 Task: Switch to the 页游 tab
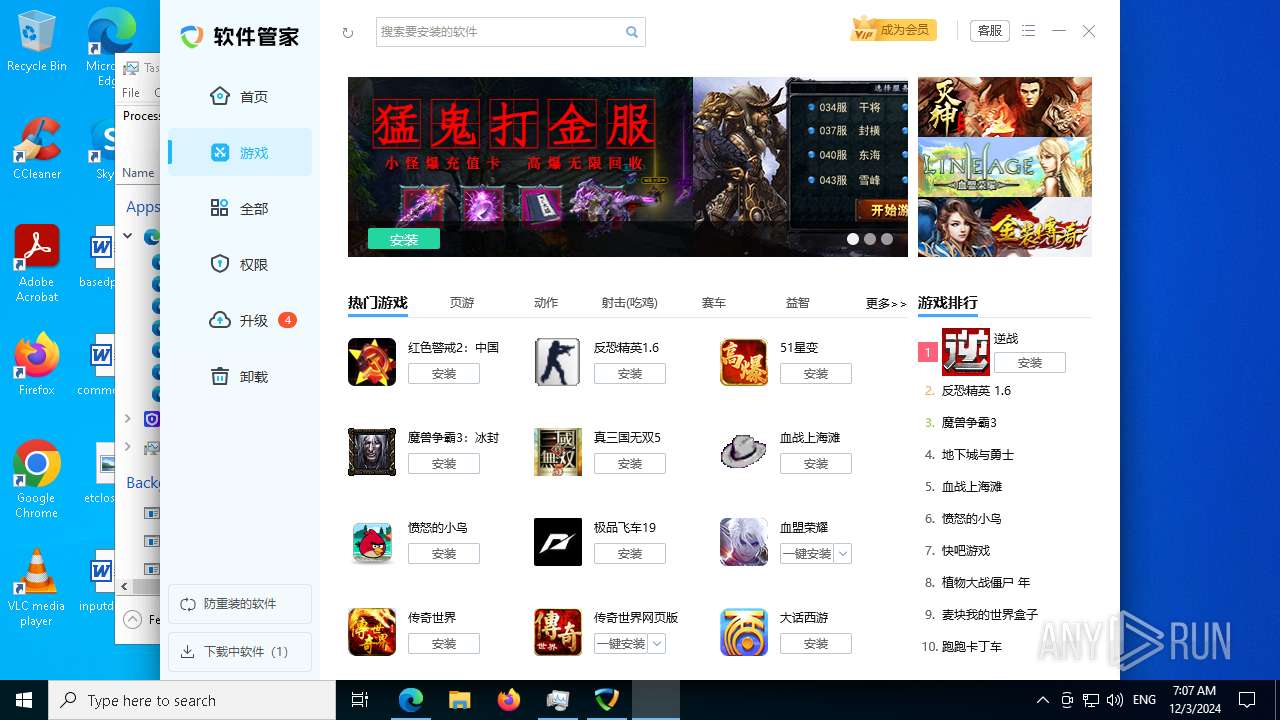(x=462, y=303)
